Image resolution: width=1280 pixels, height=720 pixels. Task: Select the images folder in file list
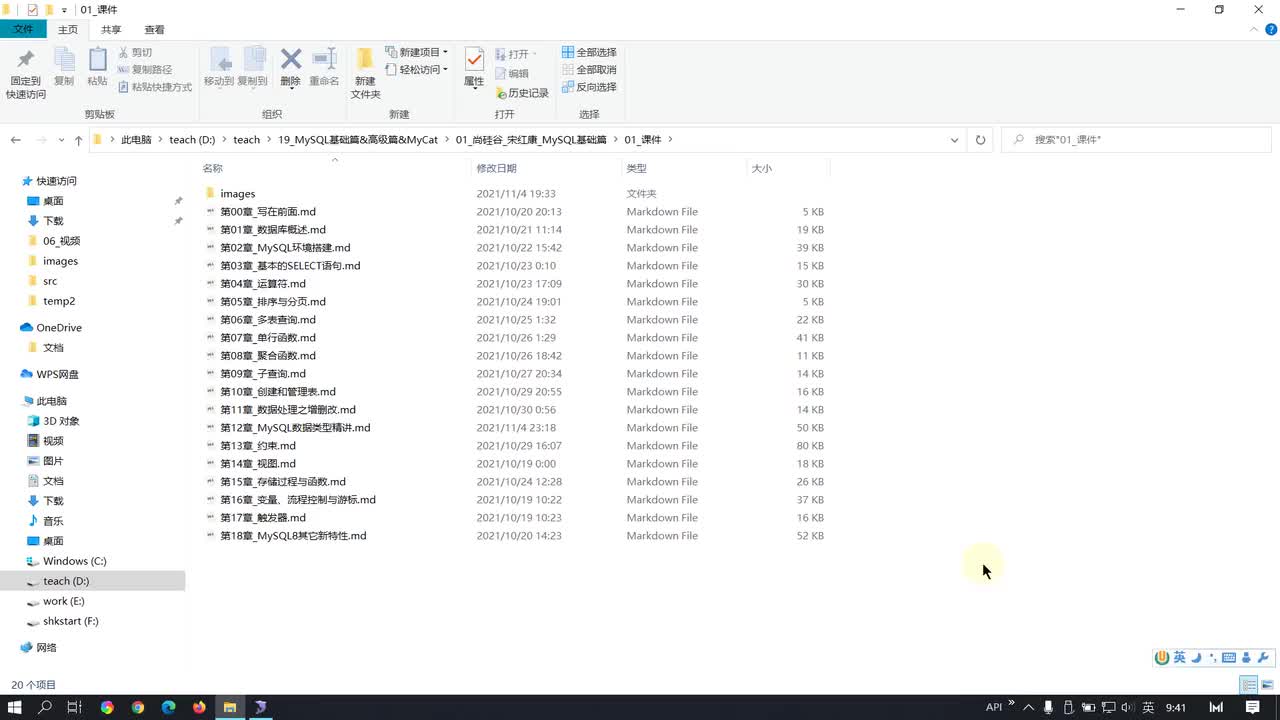[x=237, y=194]
